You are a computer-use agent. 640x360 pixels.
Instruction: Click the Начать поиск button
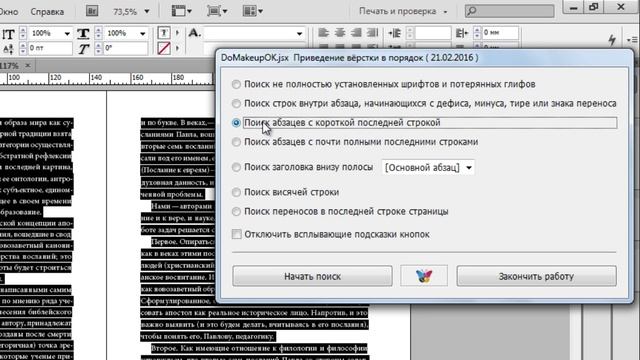[x=312, y=276]
